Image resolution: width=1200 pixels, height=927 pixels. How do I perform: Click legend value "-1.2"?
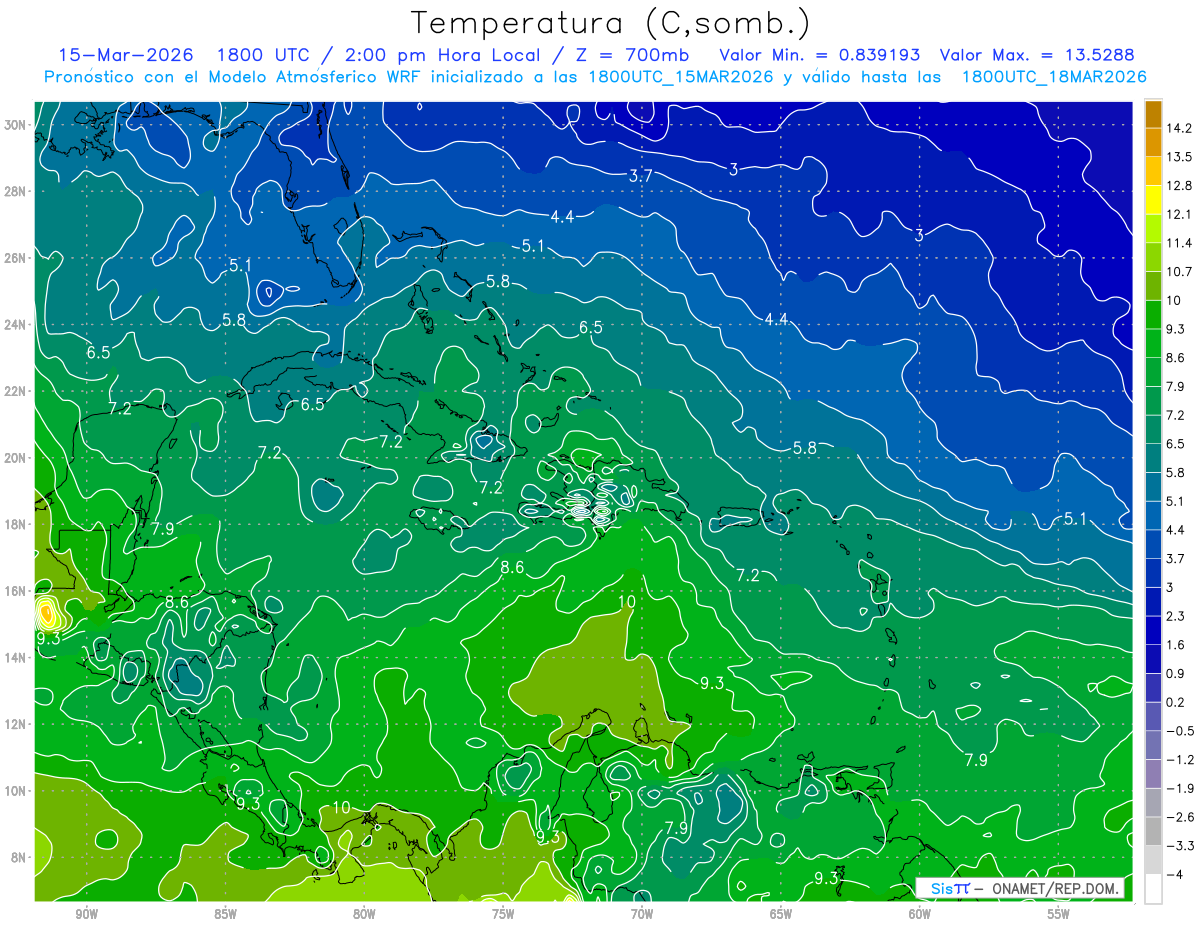pos(1181,759)
